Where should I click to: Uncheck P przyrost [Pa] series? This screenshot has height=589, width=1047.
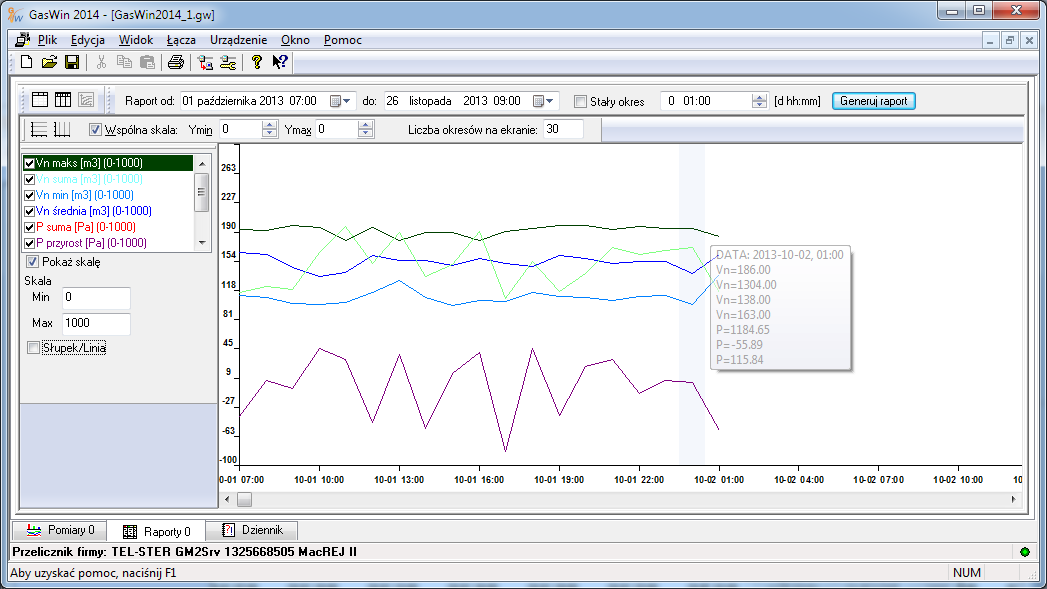point(29,243)
